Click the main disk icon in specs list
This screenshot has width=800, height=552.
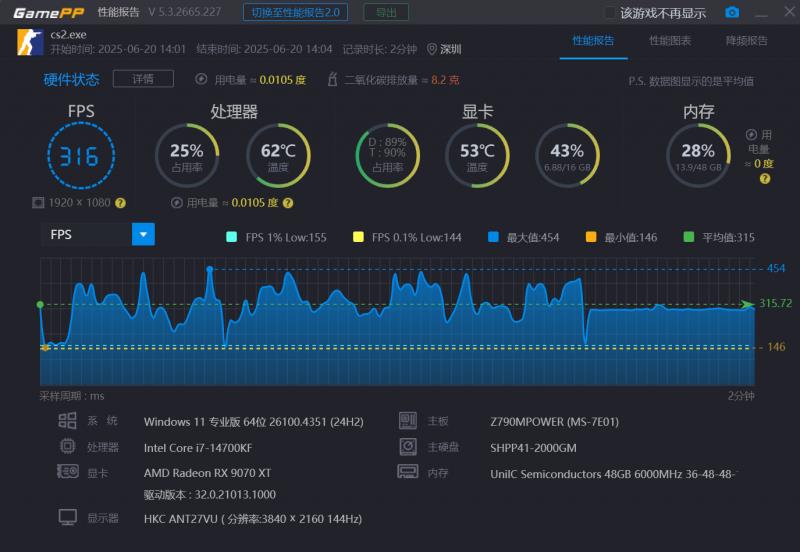(x=408, y=446)
